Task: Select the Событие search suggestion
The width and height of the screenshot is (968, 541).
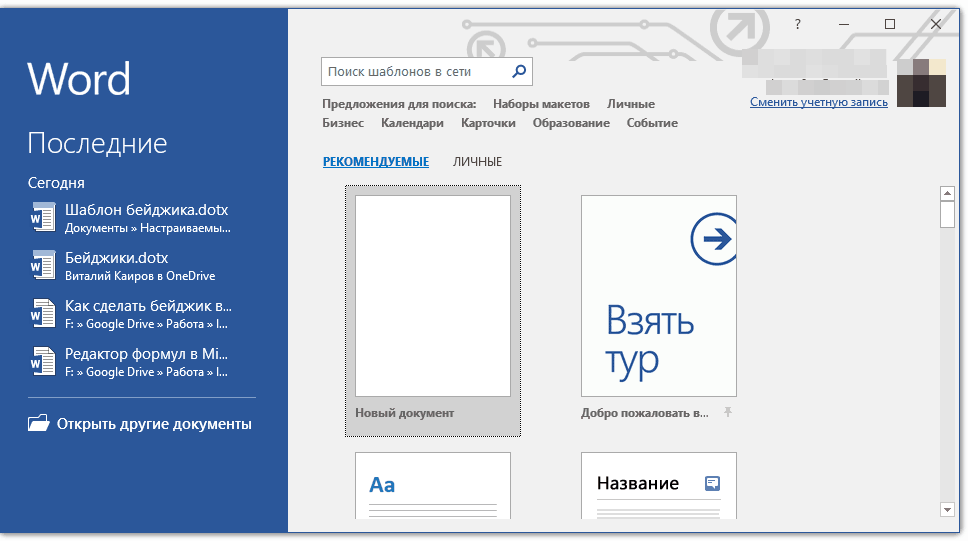Action: click(652, 123)
